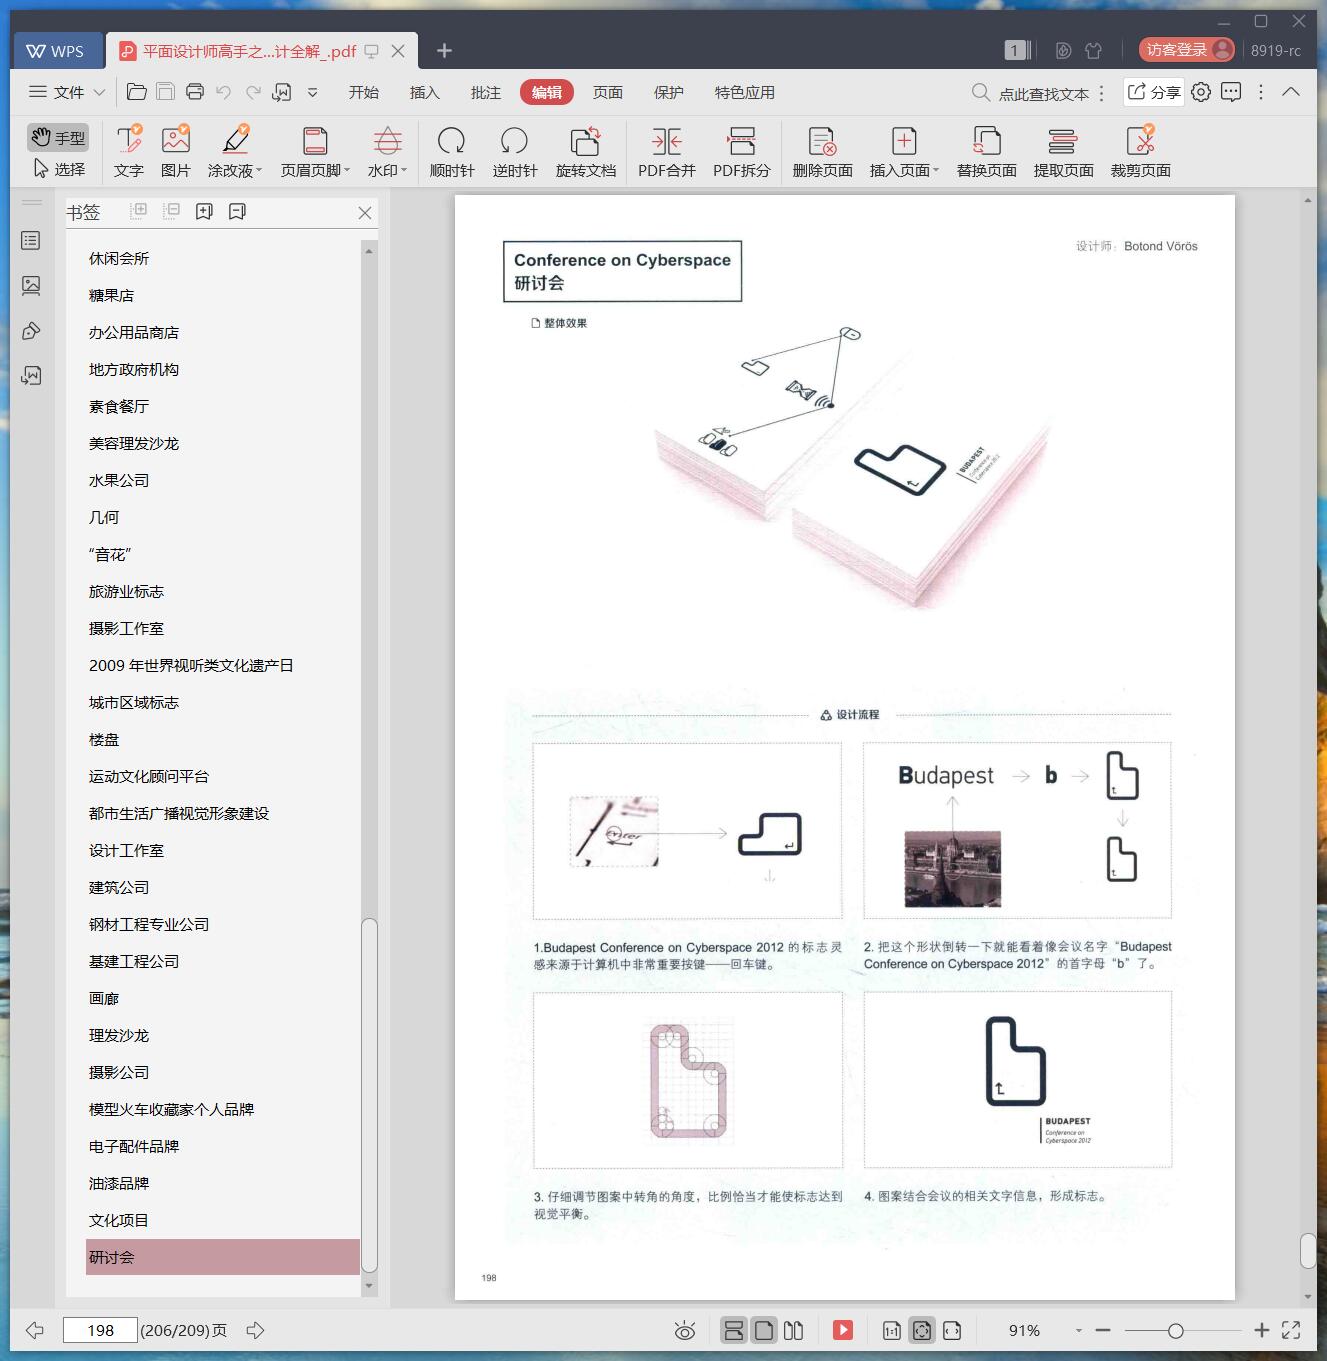Click the zoom slider handle
Image resolution: width=1327 pixels, height=1361 pixels.
coord(1176,1330)
